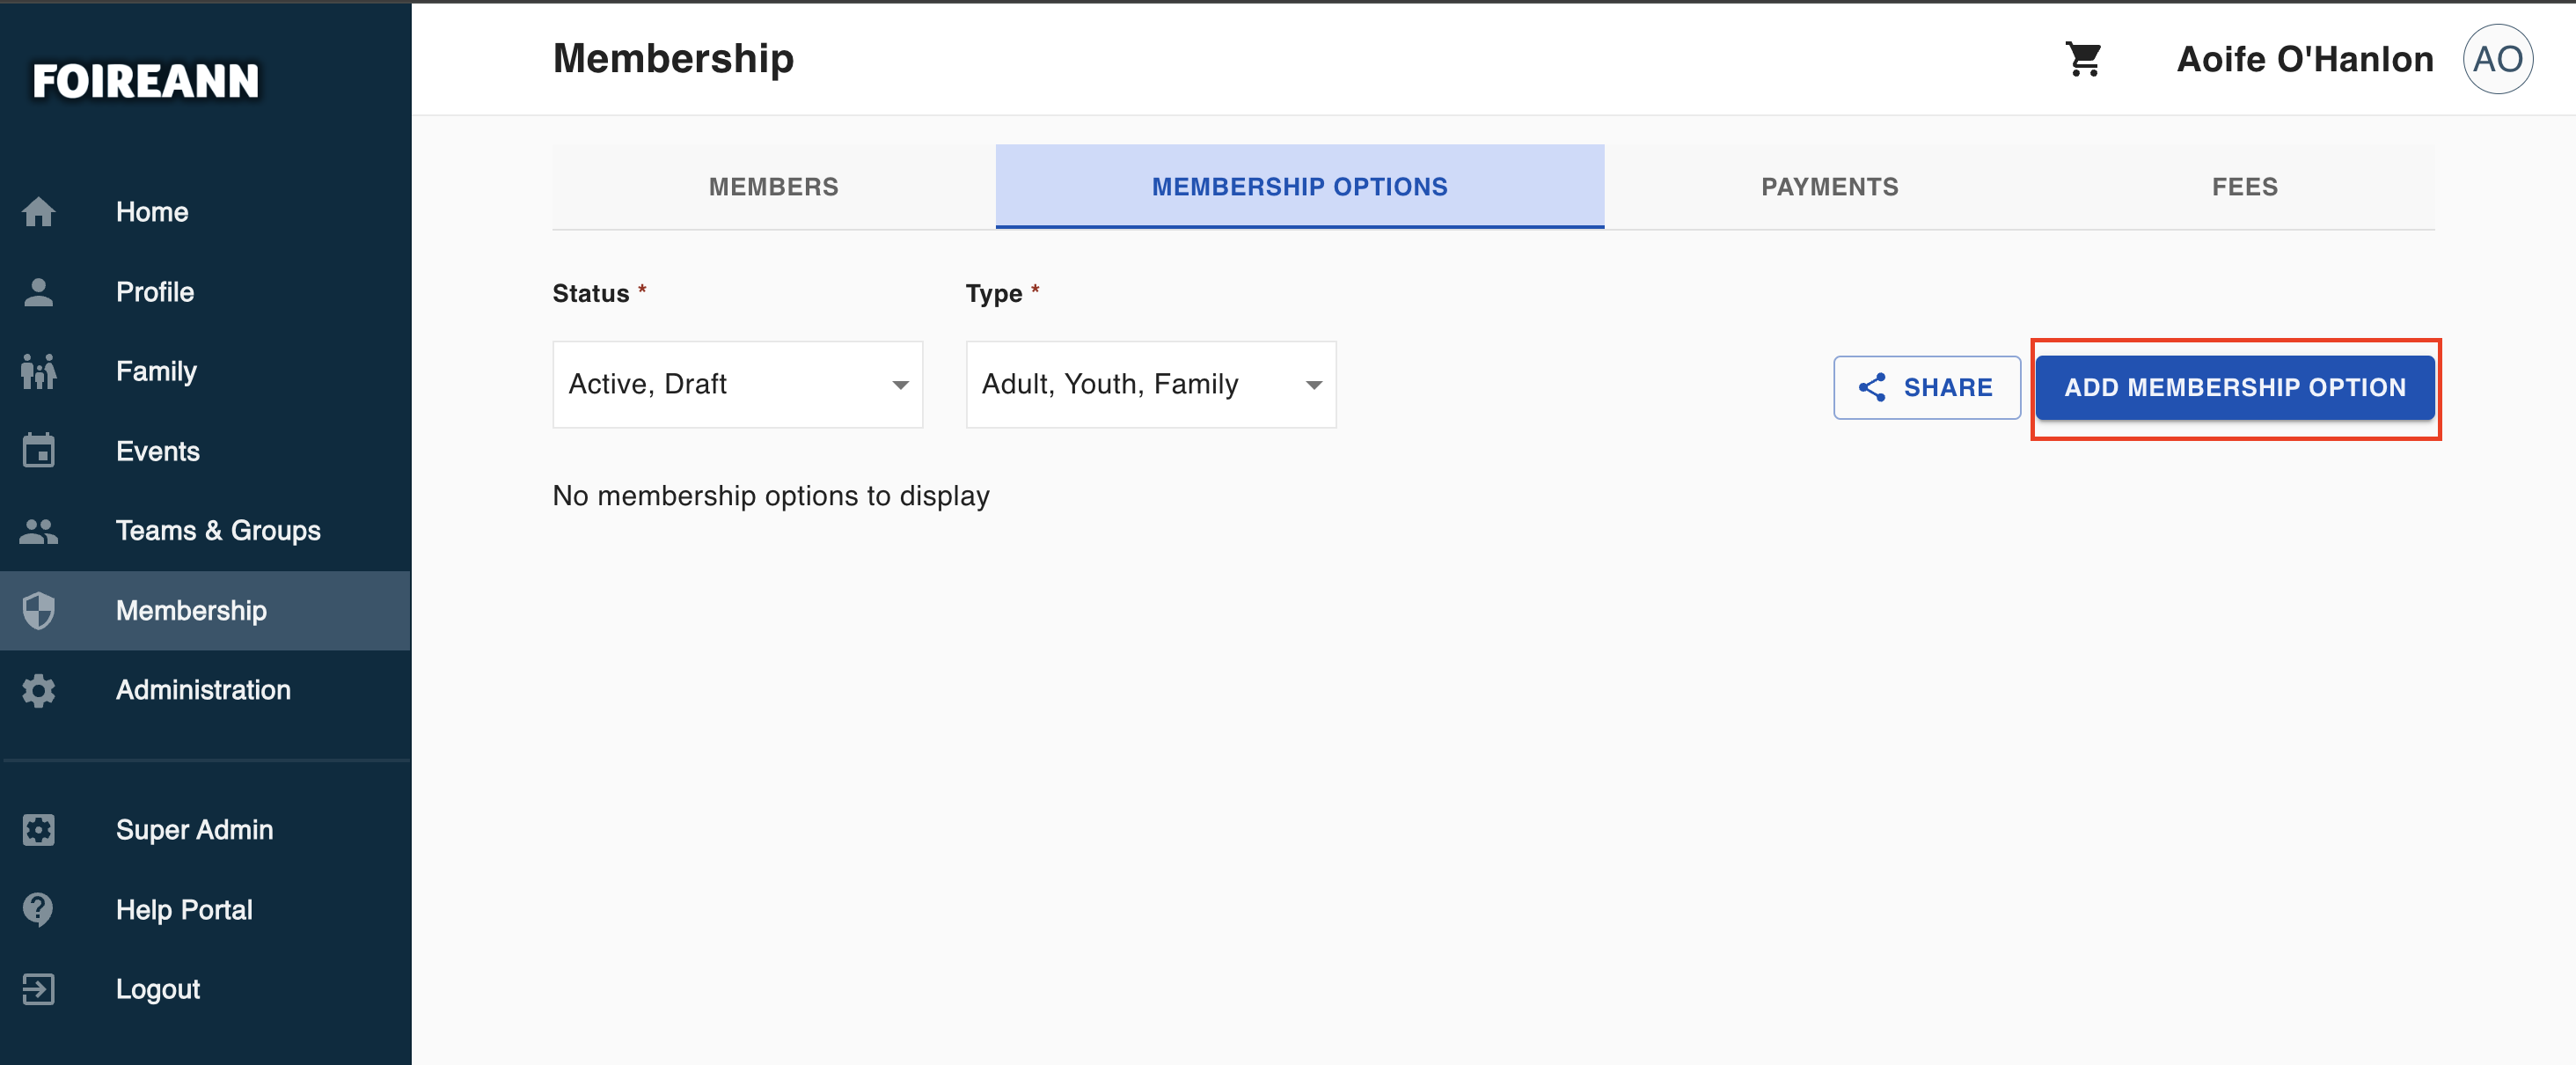
Task: Open Profile in the sidebar
Action: click(205, 292)
